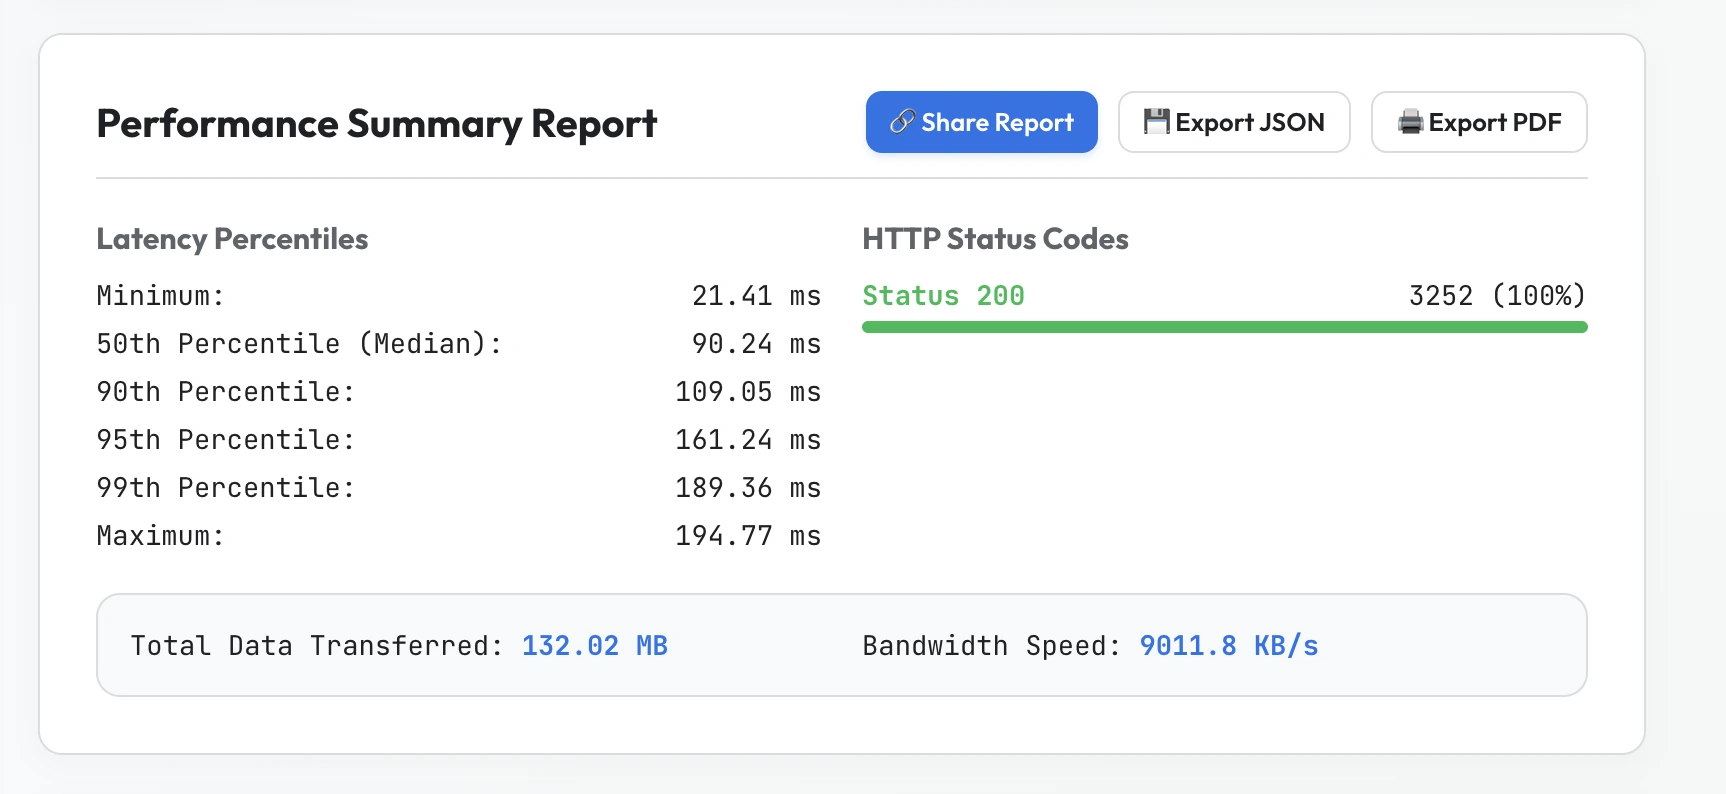Click the Export PDF button
This screenshot has height=794, width=1726.
coord(1478,122)
